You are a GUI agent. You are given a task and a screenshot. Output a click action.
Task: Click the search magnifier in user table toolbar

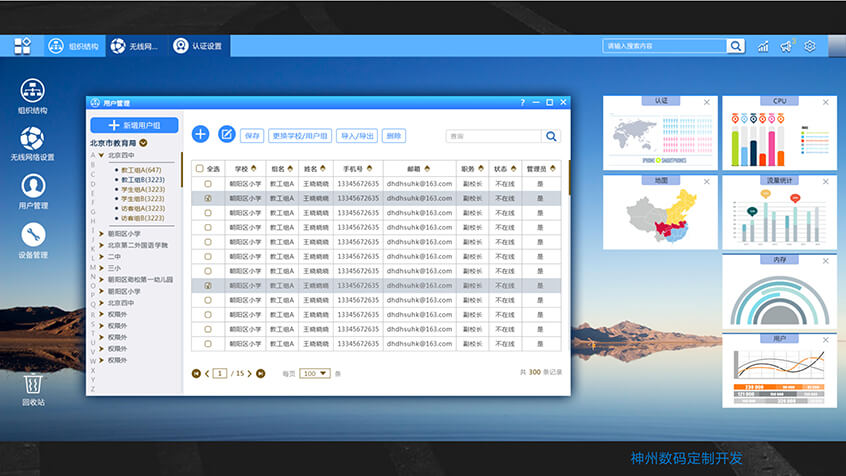tap(551, 136)
